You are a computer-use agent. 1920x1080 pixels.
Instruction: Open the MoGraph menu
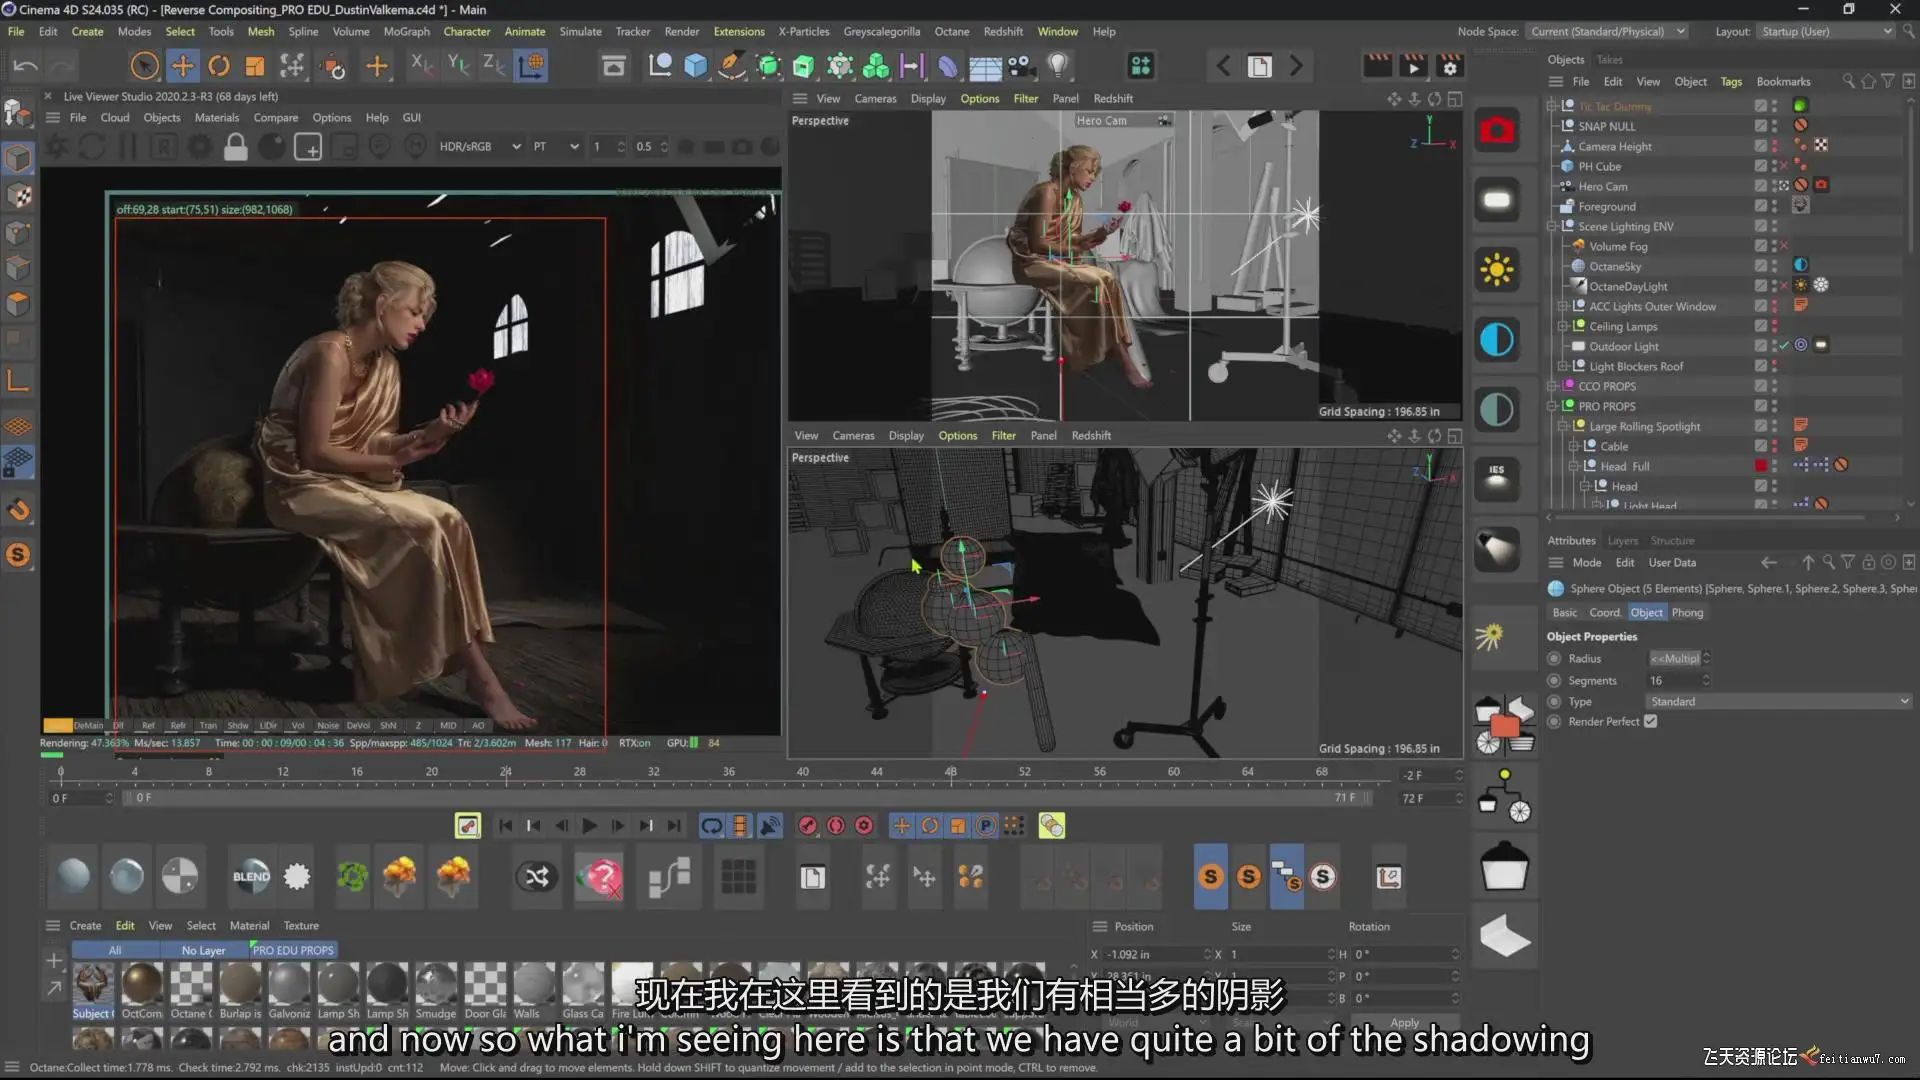tap(406, 32)
